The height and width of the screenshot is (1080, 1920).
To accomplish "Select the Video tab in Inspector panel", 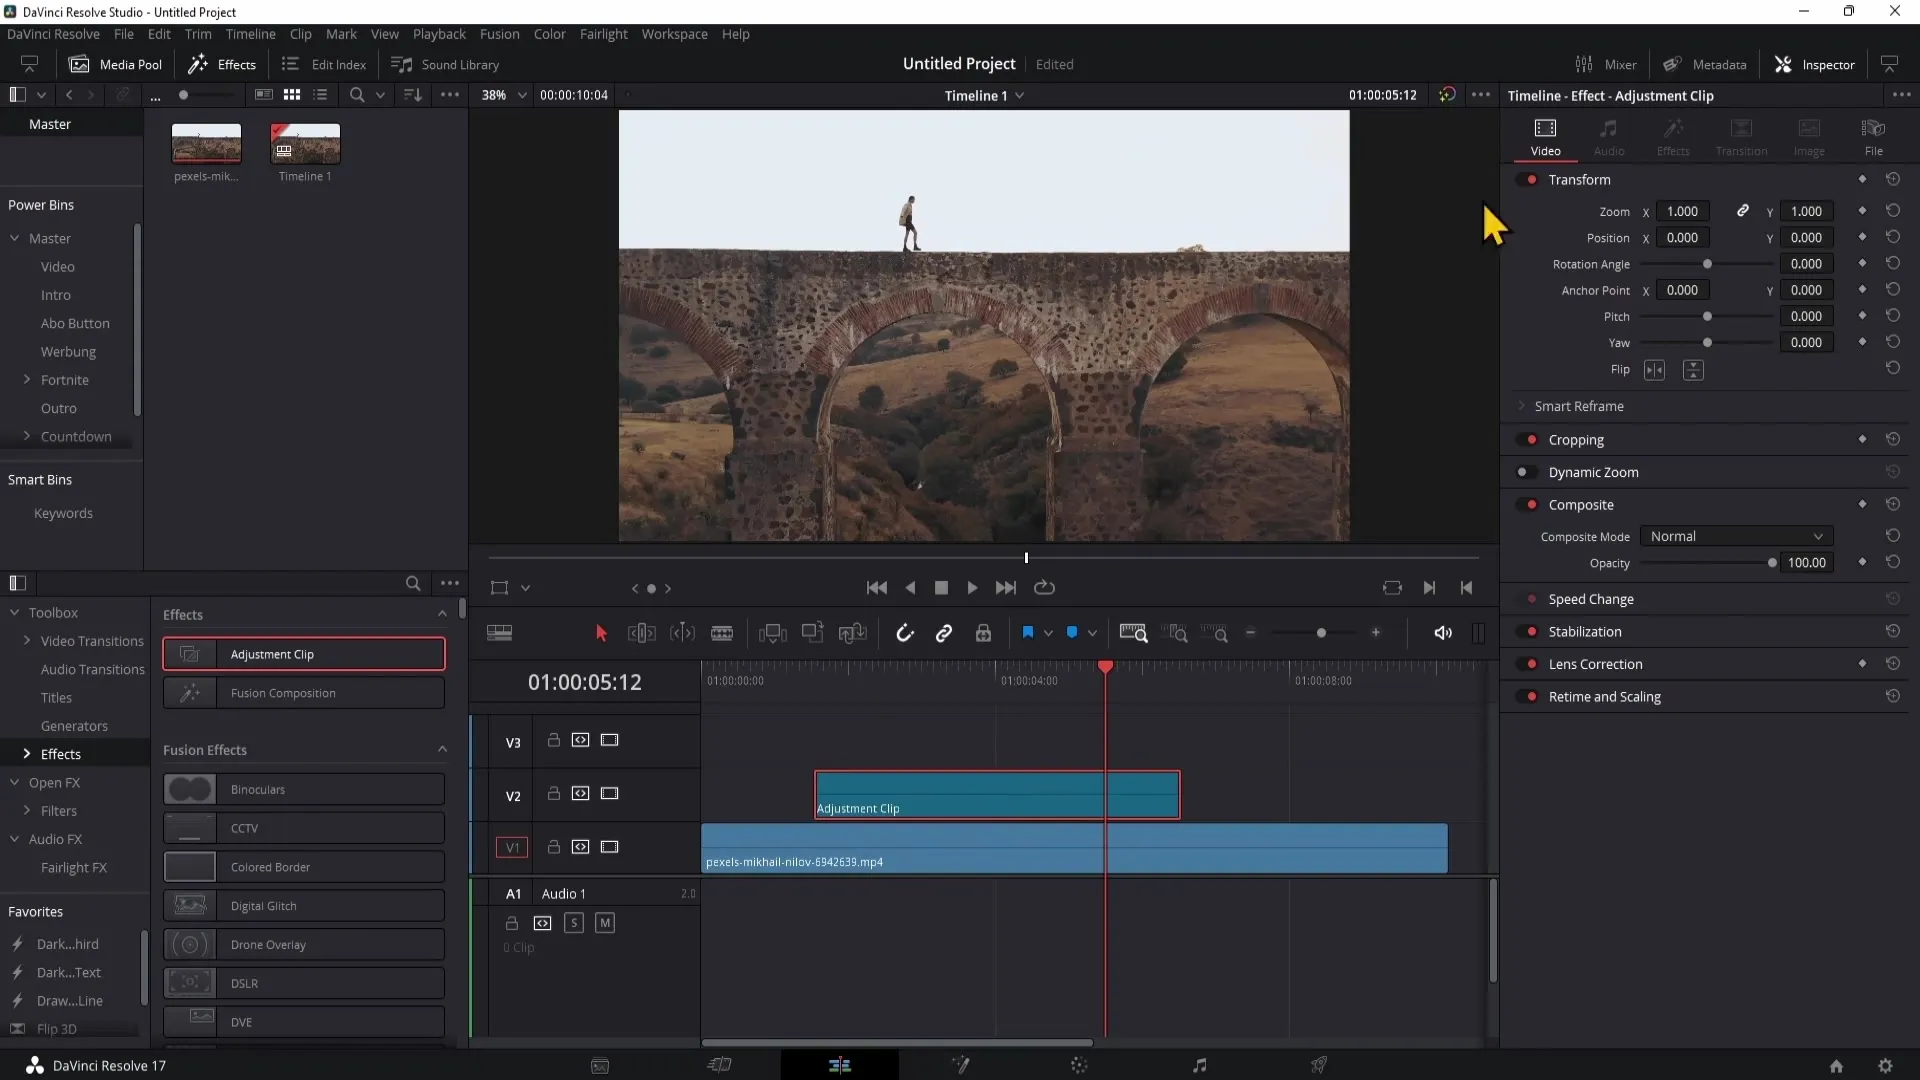I will click(x=1545, y=136).
